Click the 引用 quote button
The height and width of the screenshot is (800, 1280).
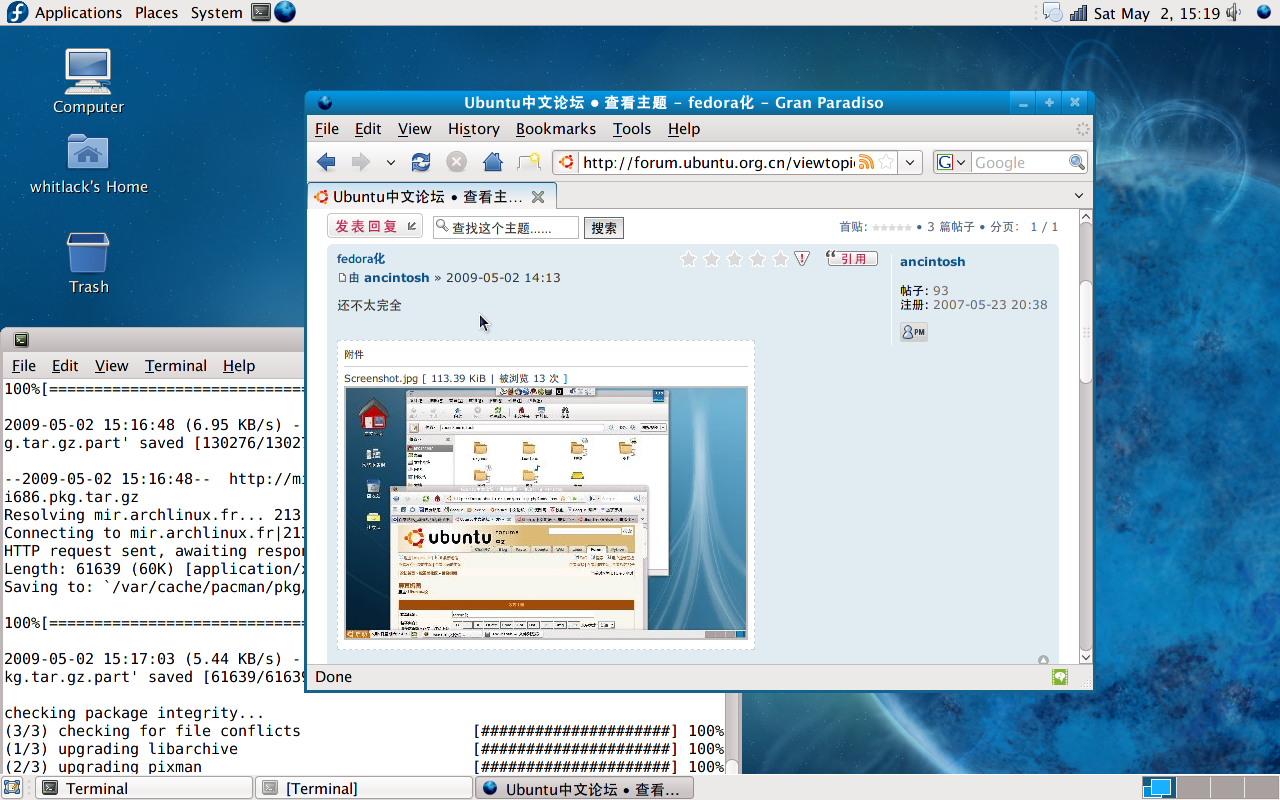852,259
